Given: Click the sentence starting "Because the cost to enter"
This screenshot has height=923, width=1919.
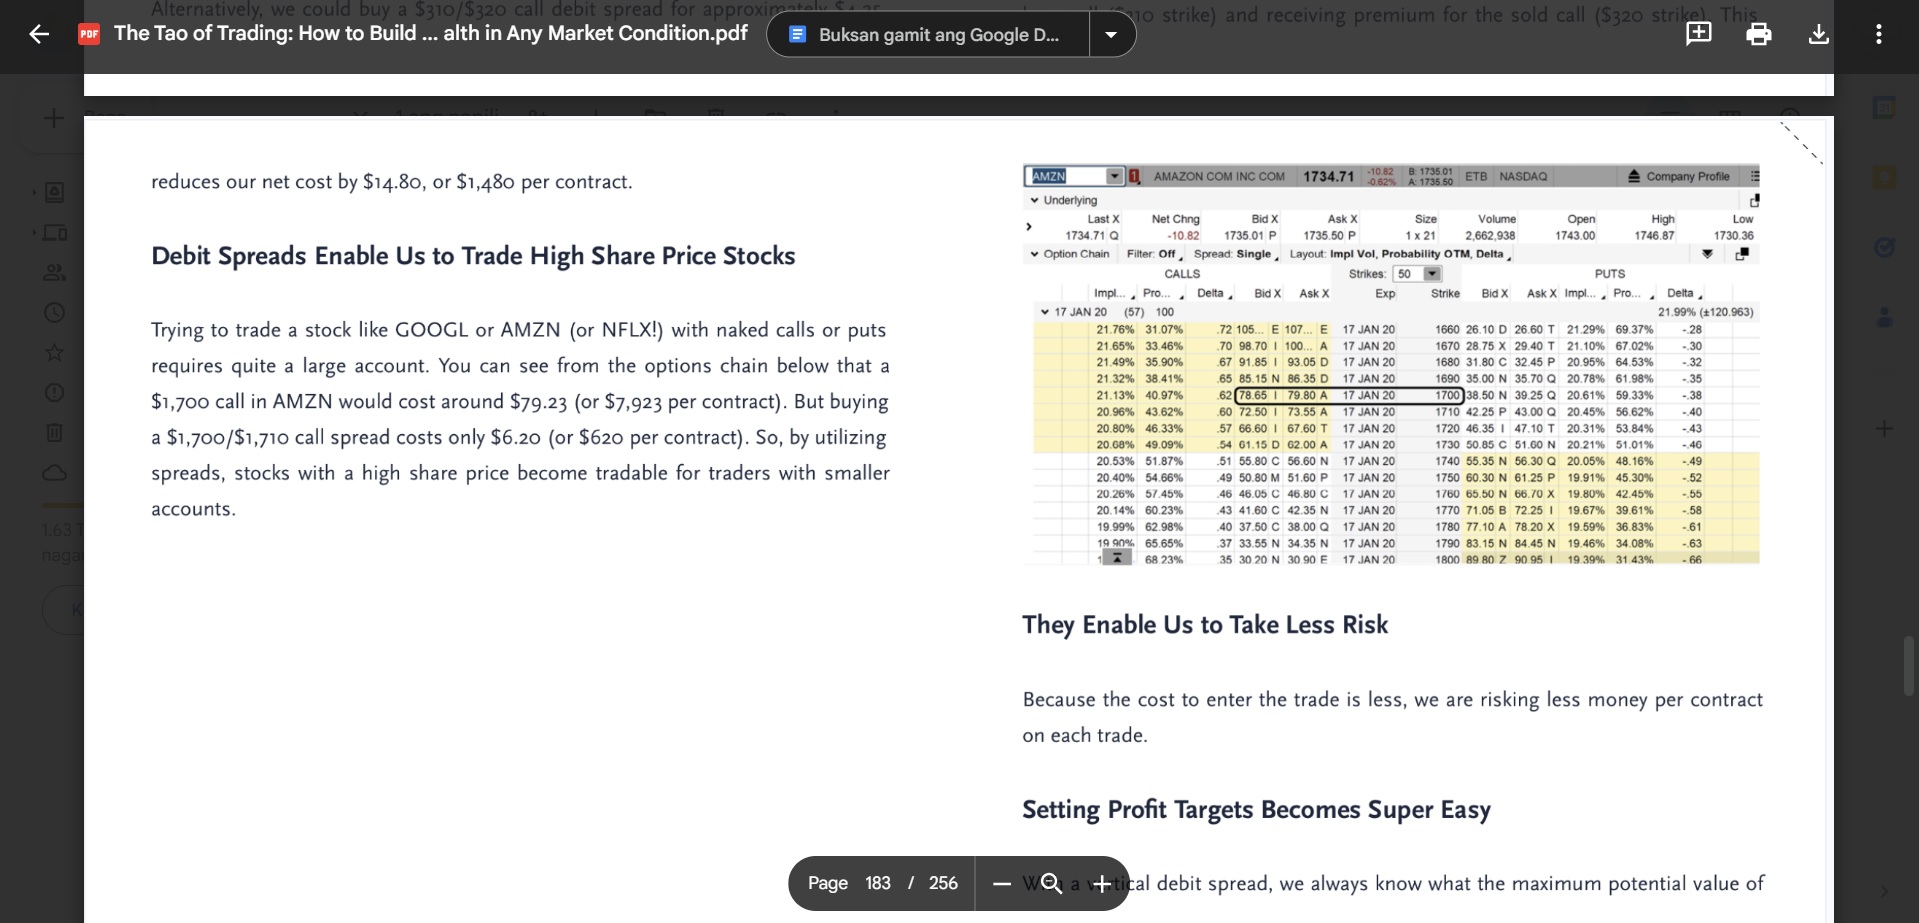Looking at the screenshot, I should 1392,700.
